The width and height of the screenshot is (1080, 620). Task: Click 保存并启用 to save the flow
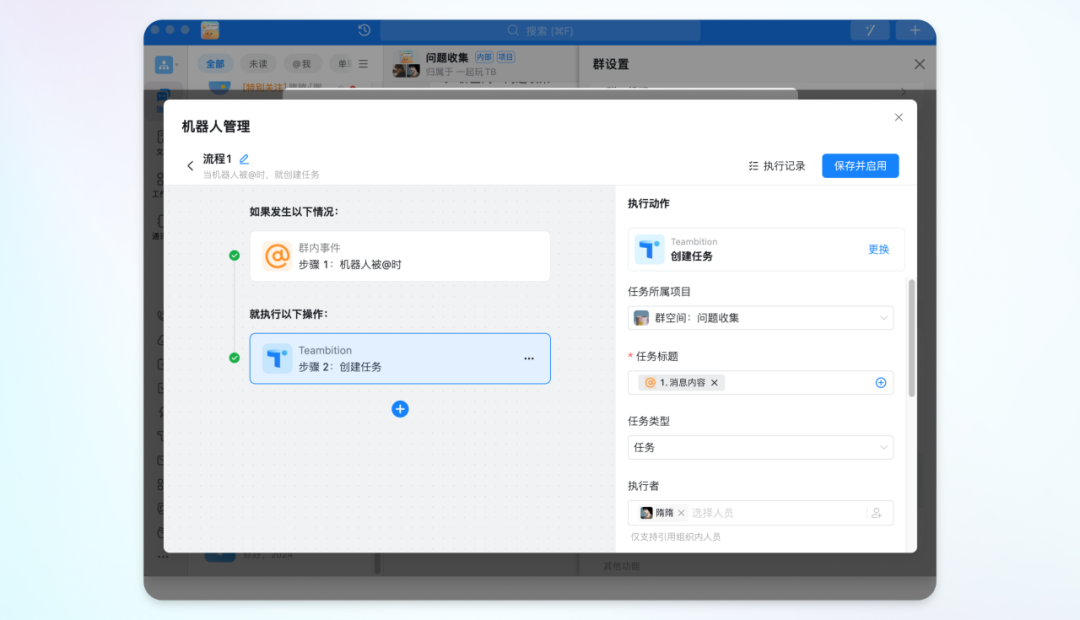coord(860,166)
